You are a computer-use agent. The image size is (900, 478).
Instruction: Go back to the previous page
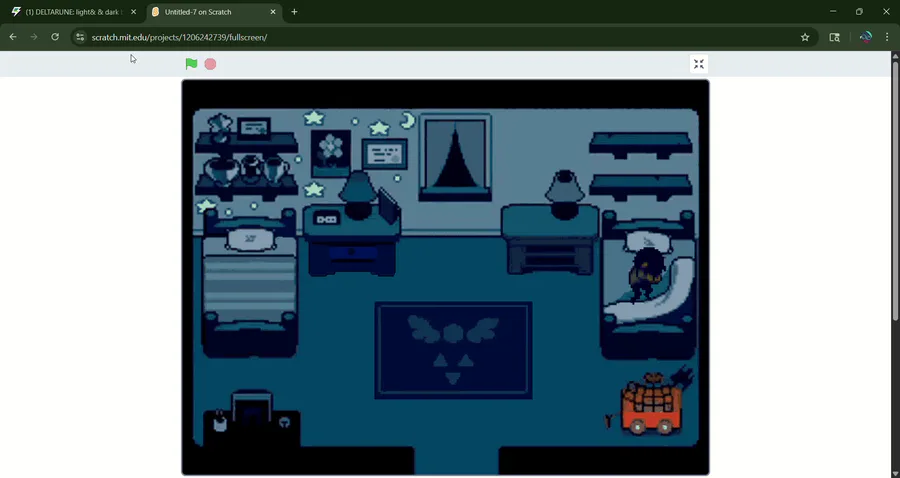tap(13, 37)
